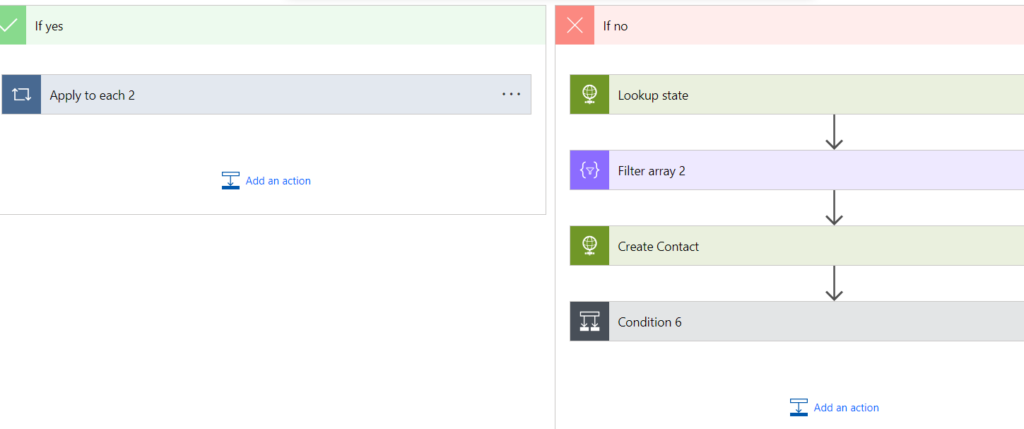Viewport: 1024px width, 429px height.
Task: Click the arrow between Create Contact and Condition 6
Action: point(834,283)
